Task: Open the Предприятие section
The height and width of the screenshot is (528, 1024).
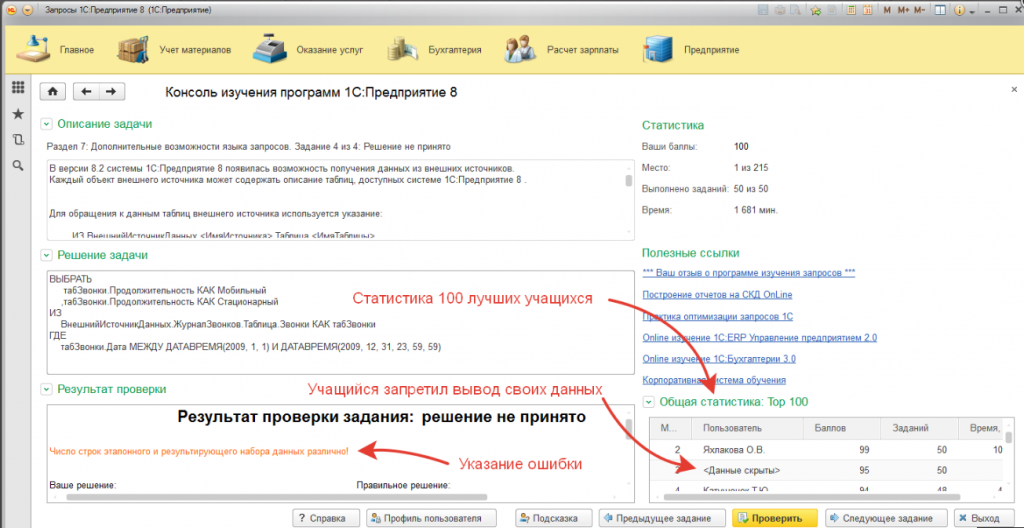Action: point(691,50)
